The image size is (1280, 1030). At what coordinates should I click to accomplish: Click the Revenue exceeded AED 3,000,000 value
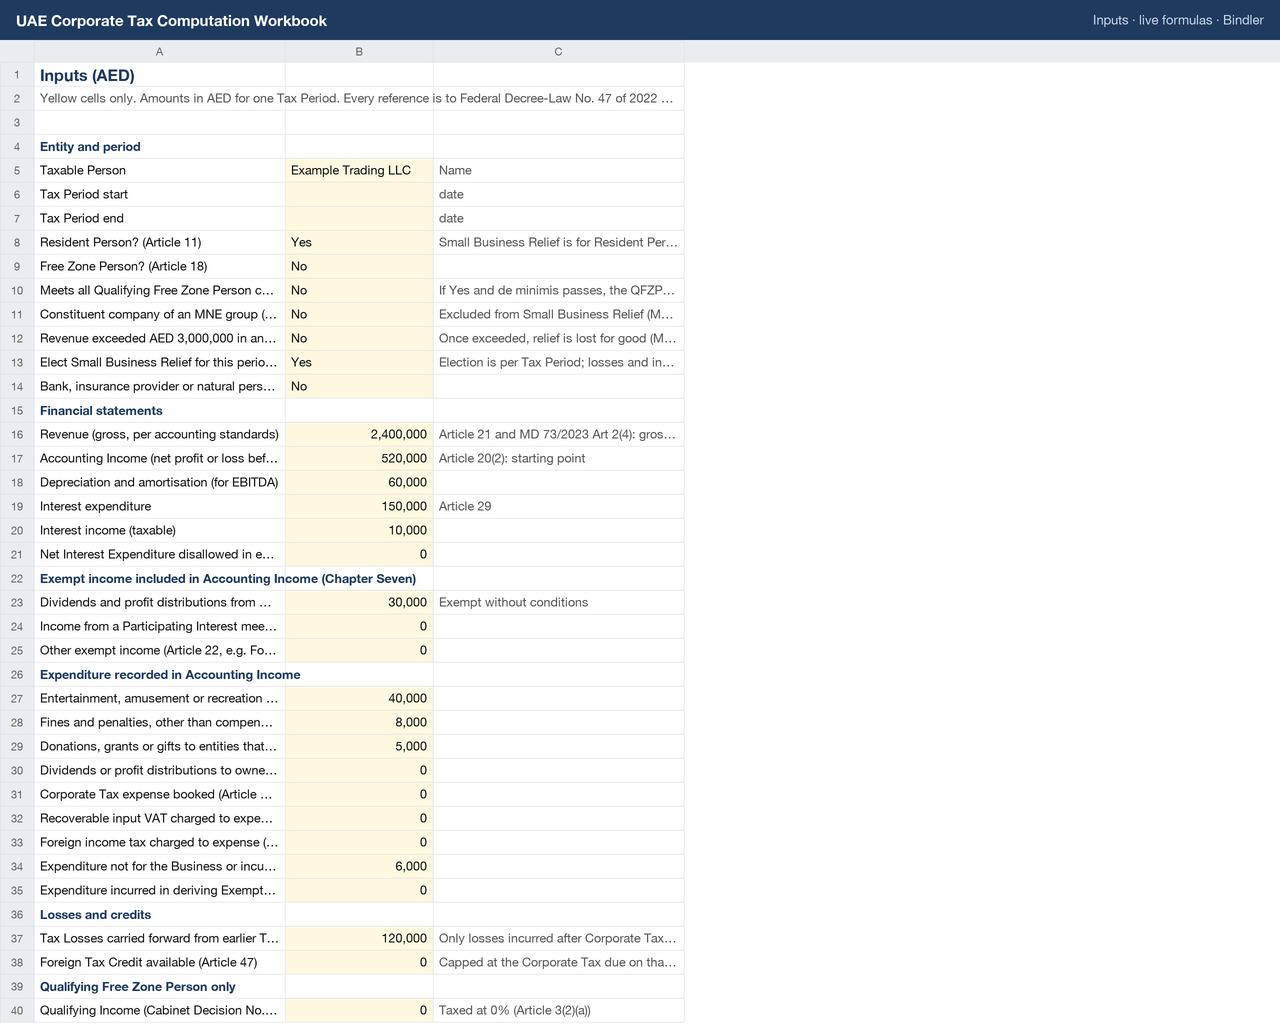pos(359,338)
